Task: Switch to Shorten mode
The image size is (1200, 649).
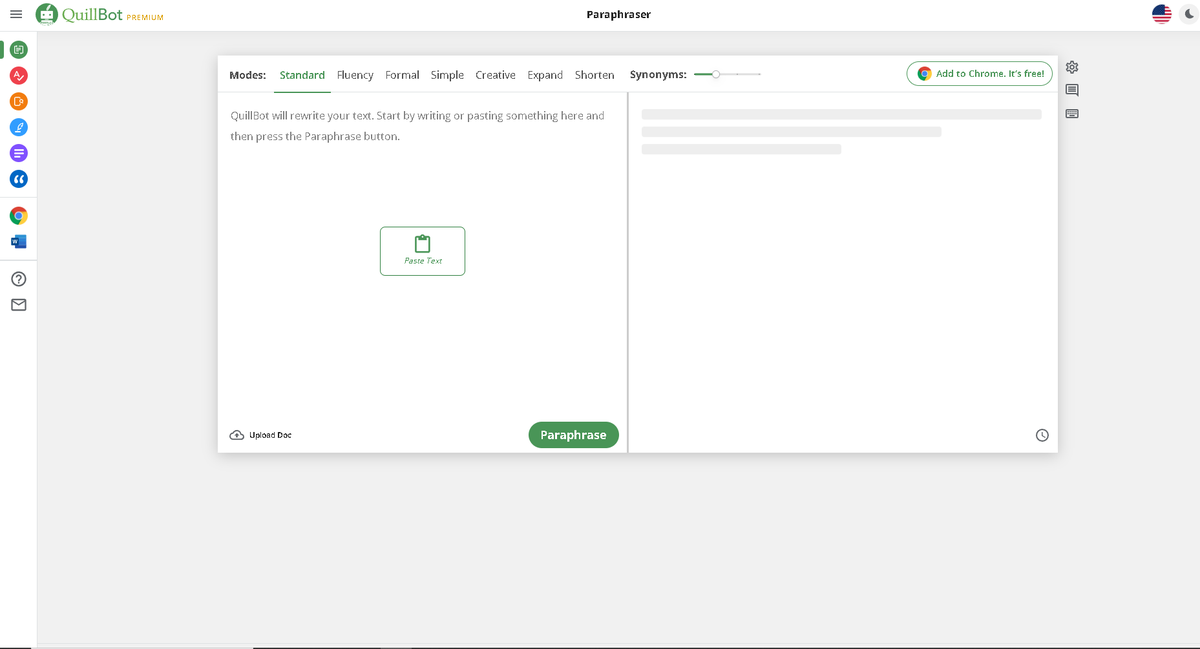Action: 594,75
